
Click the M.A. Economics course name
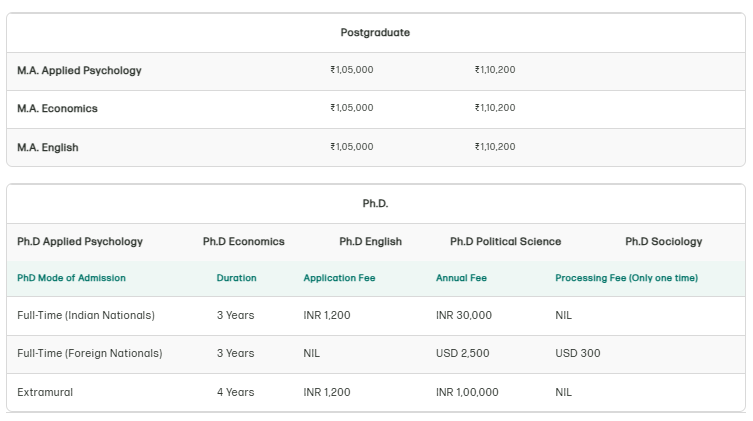[x=57, y=108]
